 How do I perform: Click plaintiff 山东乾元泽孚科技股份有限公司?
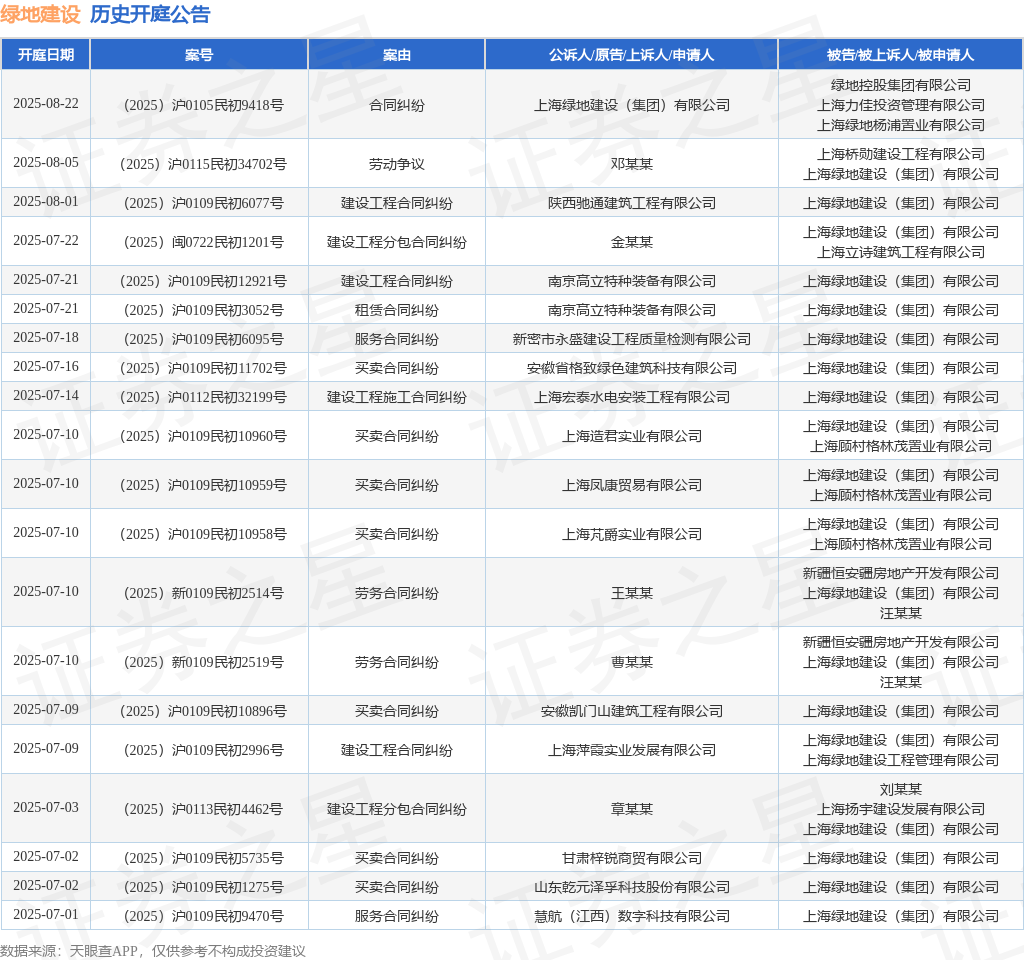click(632, 888)
